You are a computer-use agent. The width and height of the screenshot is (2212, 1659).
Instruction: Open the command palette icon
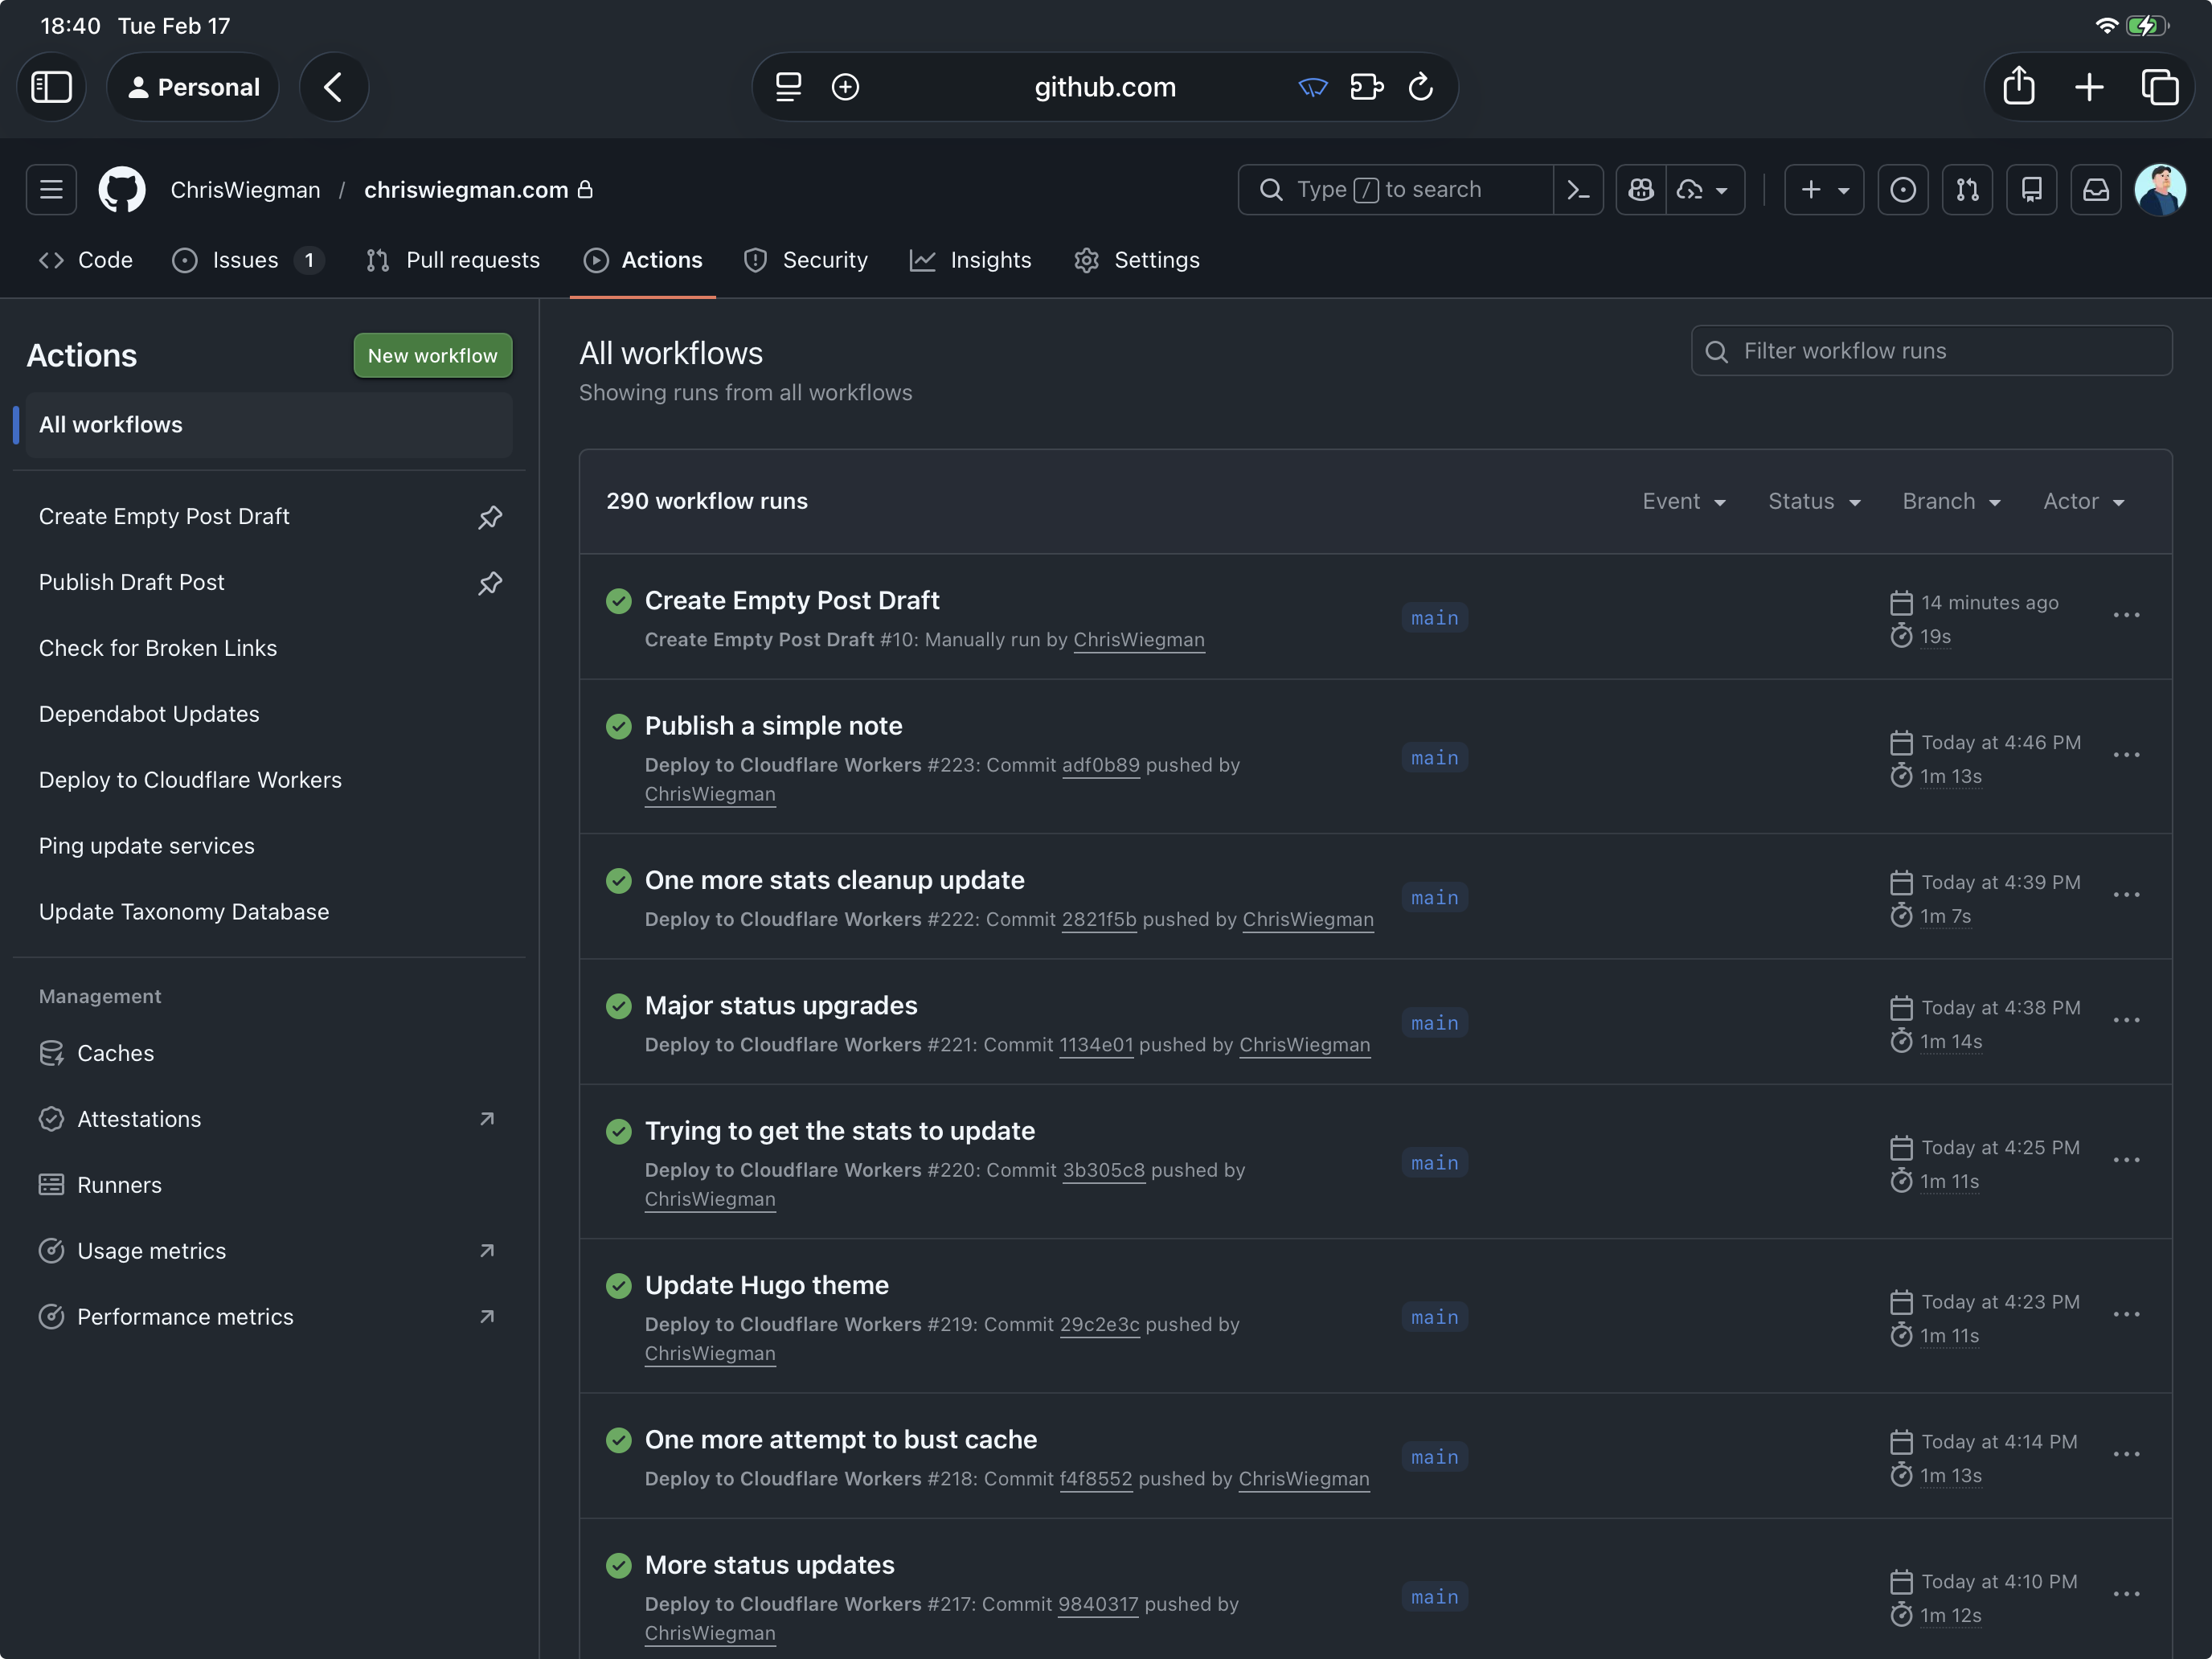[x=1578, y=189]
